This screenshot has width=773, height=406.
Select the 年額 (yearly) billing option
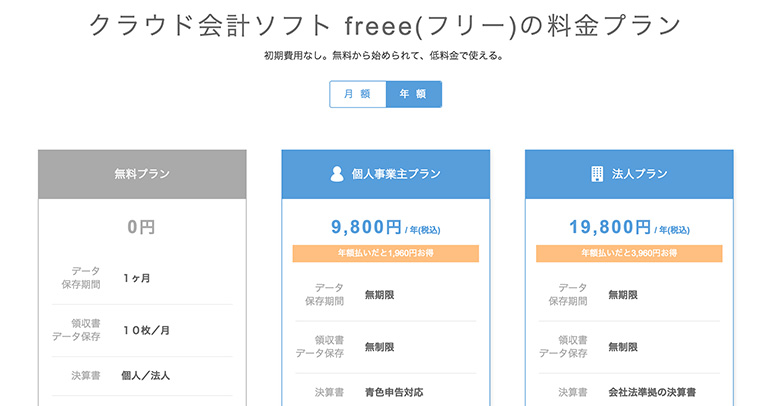click(413, 94)
